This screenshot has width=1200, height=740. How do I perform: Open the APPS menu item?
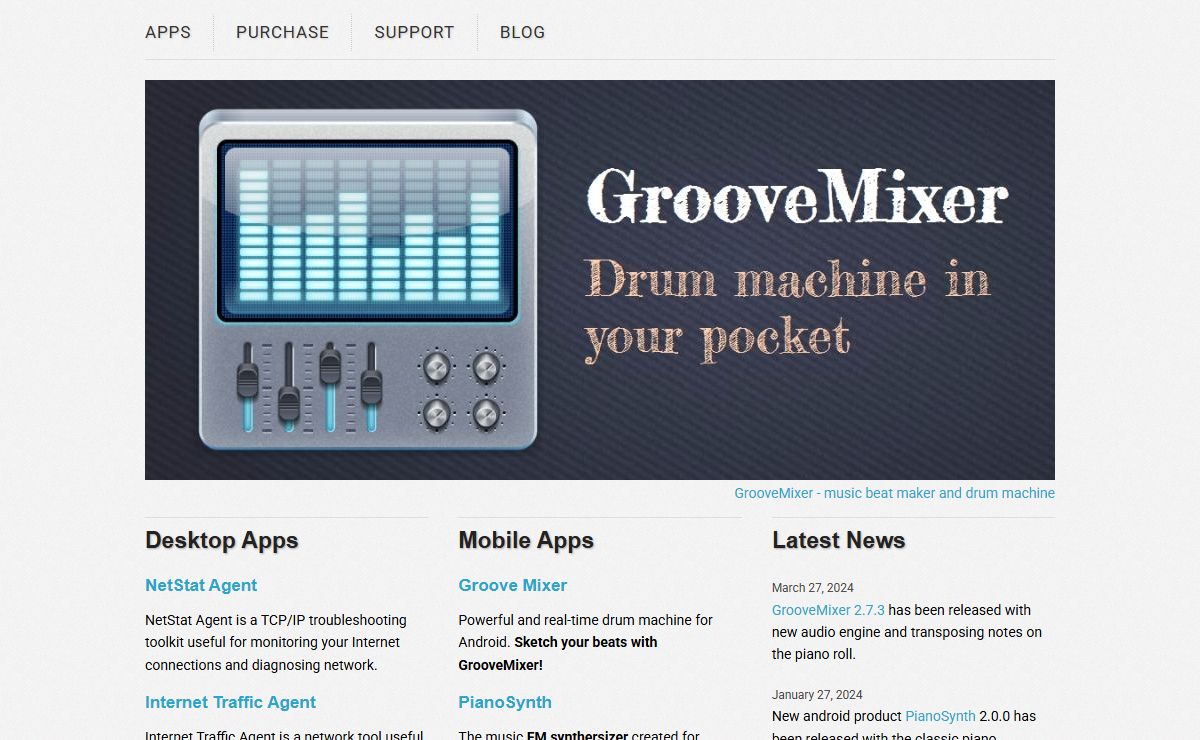(x=168, y=32)
